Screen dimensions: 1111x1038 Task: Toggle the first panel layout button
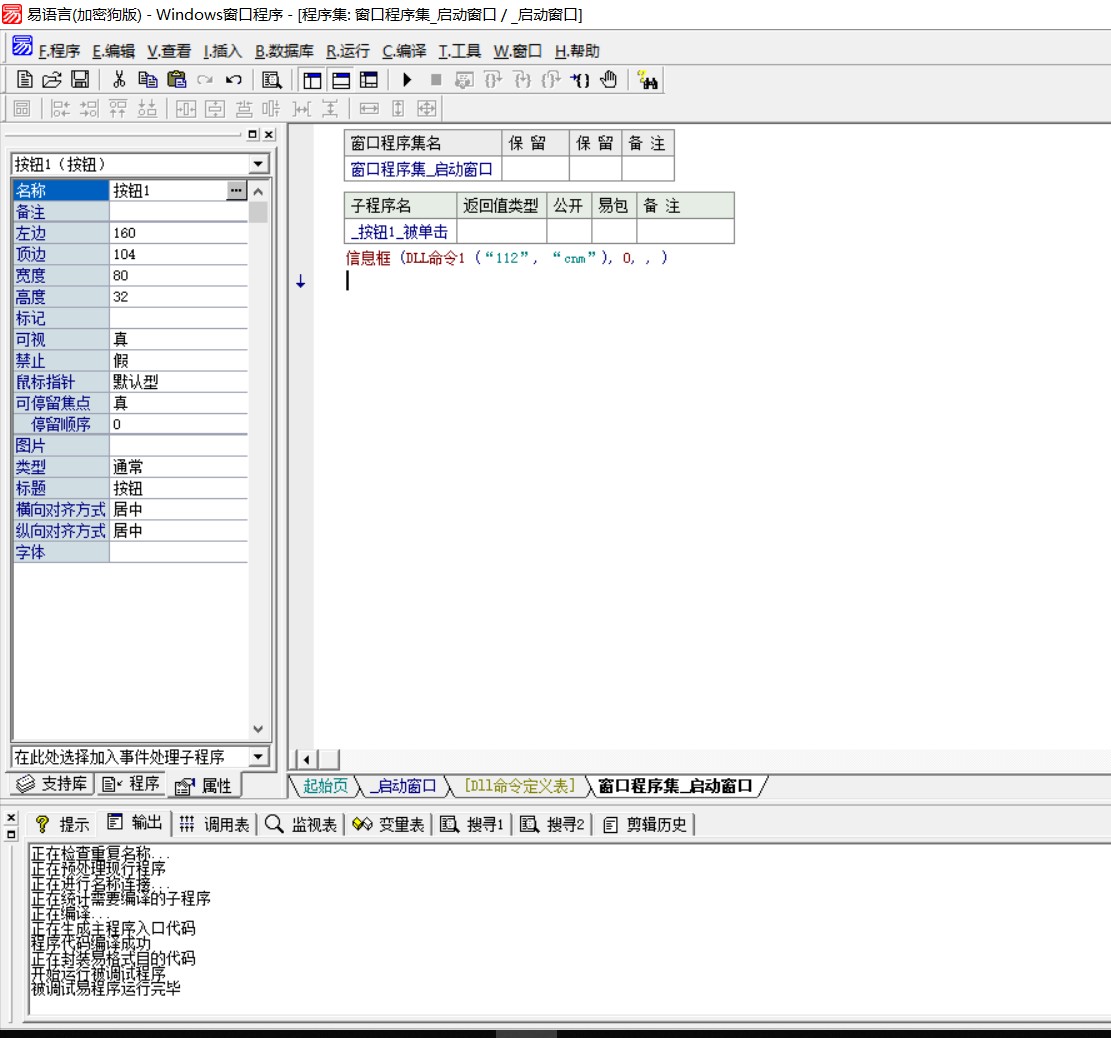(312, 80)
